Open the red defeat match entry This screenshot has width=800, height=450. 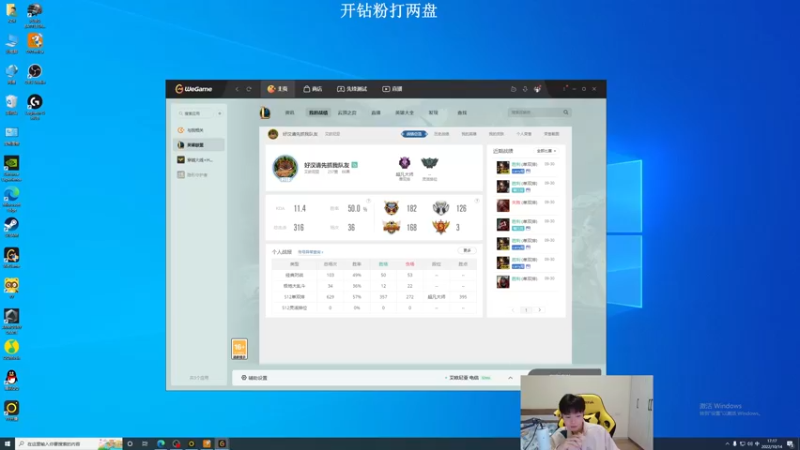point(526,205)
